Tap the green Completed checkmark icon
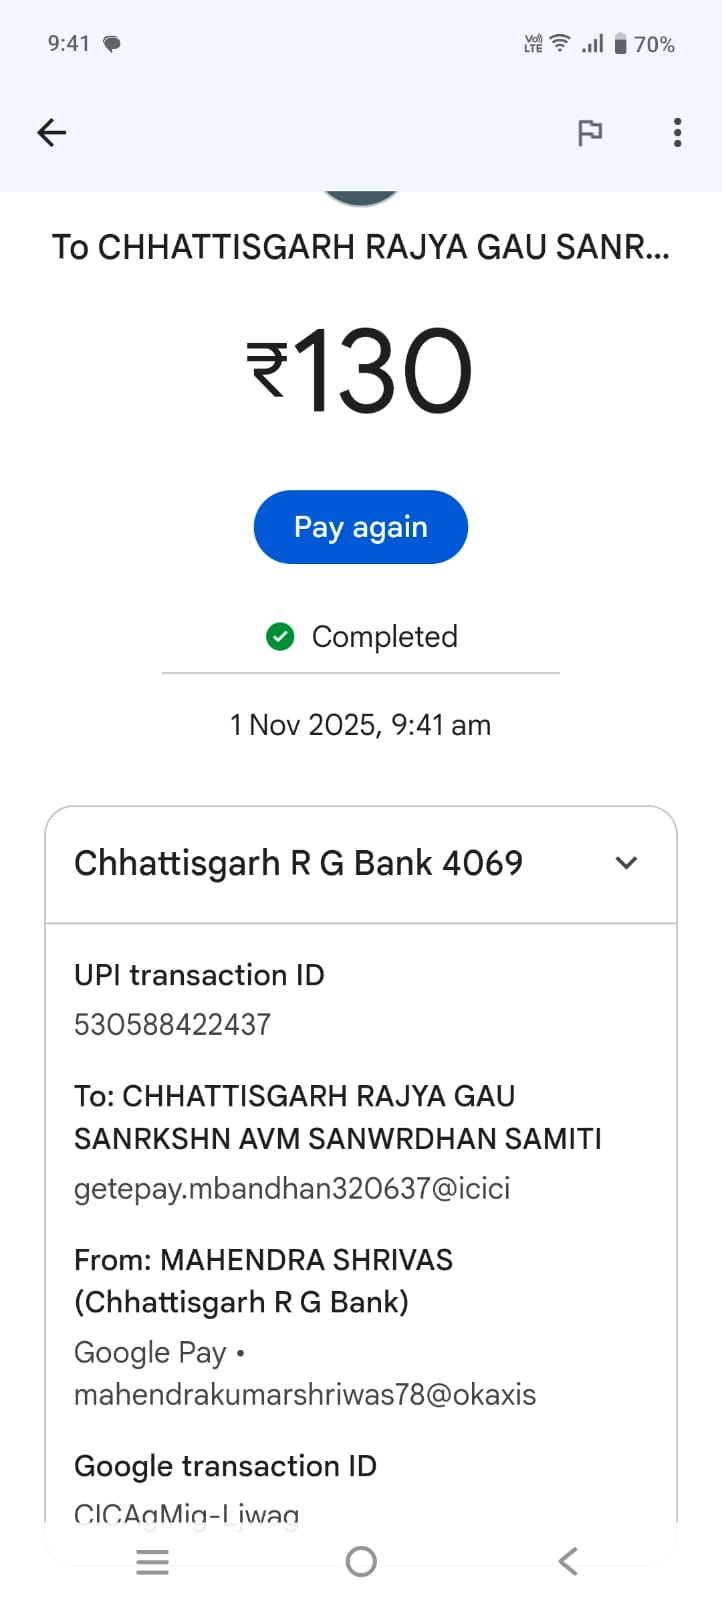This screenshot has height=1600, width=722. [280, 636]
